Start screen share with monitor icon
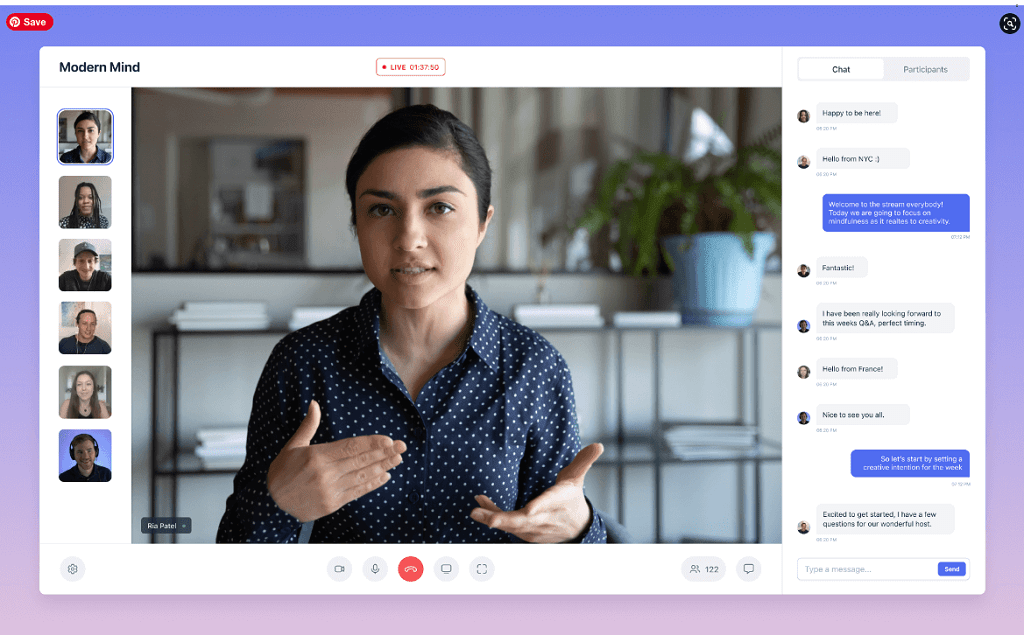Viewport: 1024px width, 635px height. click(x=446, y=569)
